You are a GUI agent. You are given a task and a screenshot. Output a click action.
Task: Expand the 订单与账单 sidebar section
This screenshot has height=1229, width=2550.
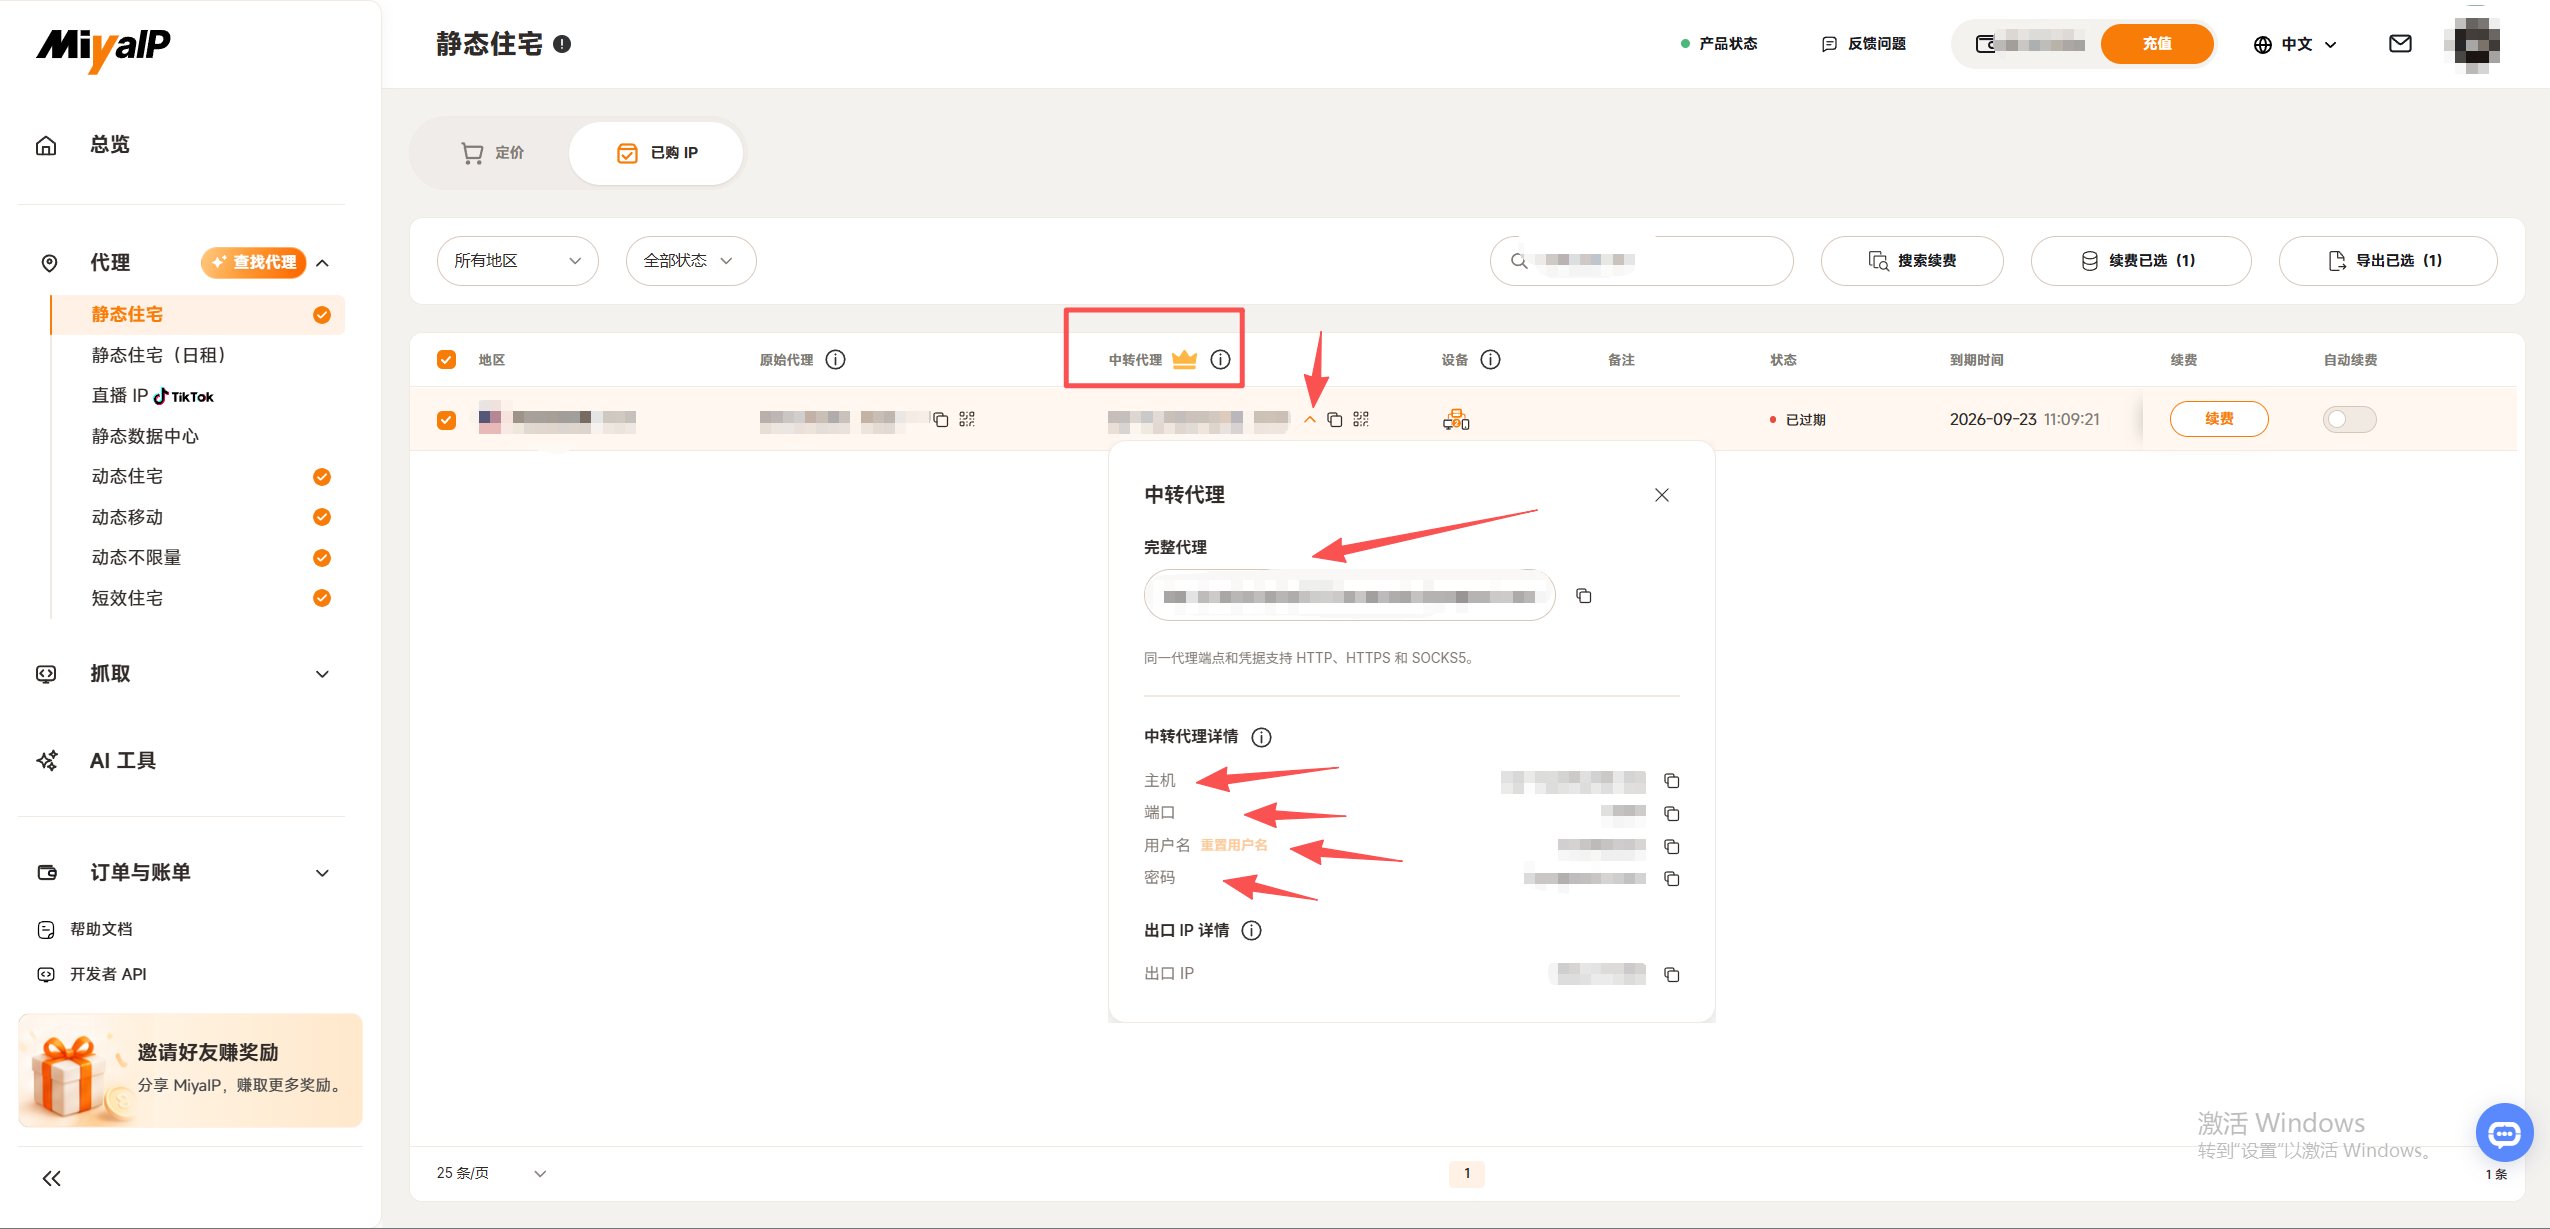[x=190, y=873]
